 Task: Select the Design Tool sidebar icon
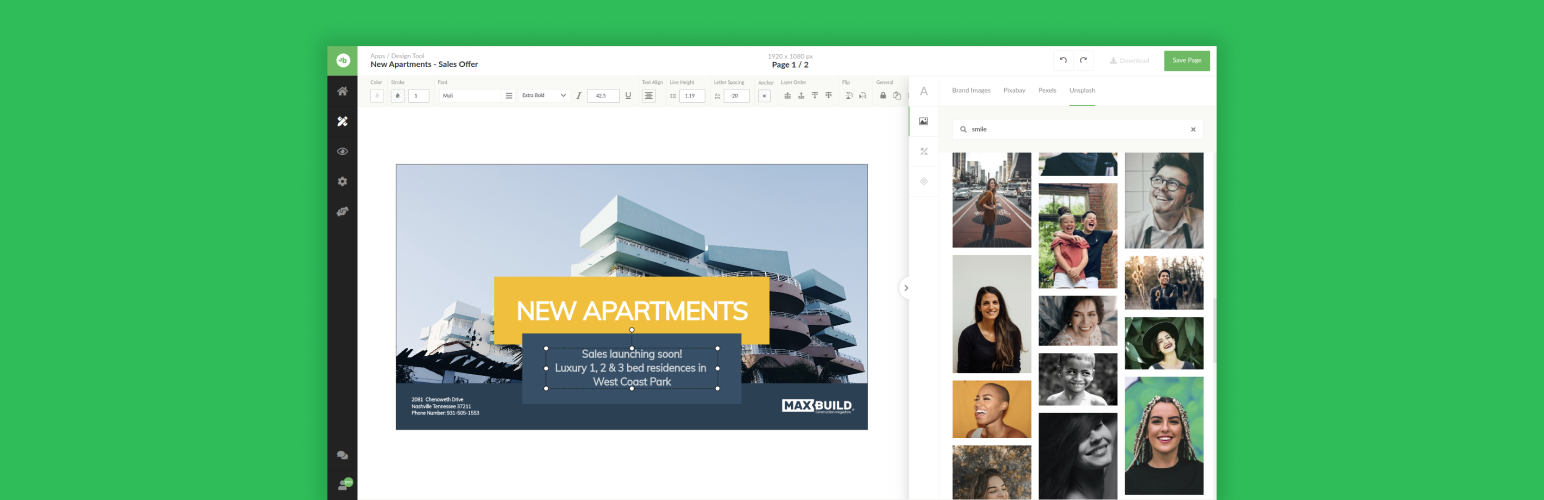342,121
